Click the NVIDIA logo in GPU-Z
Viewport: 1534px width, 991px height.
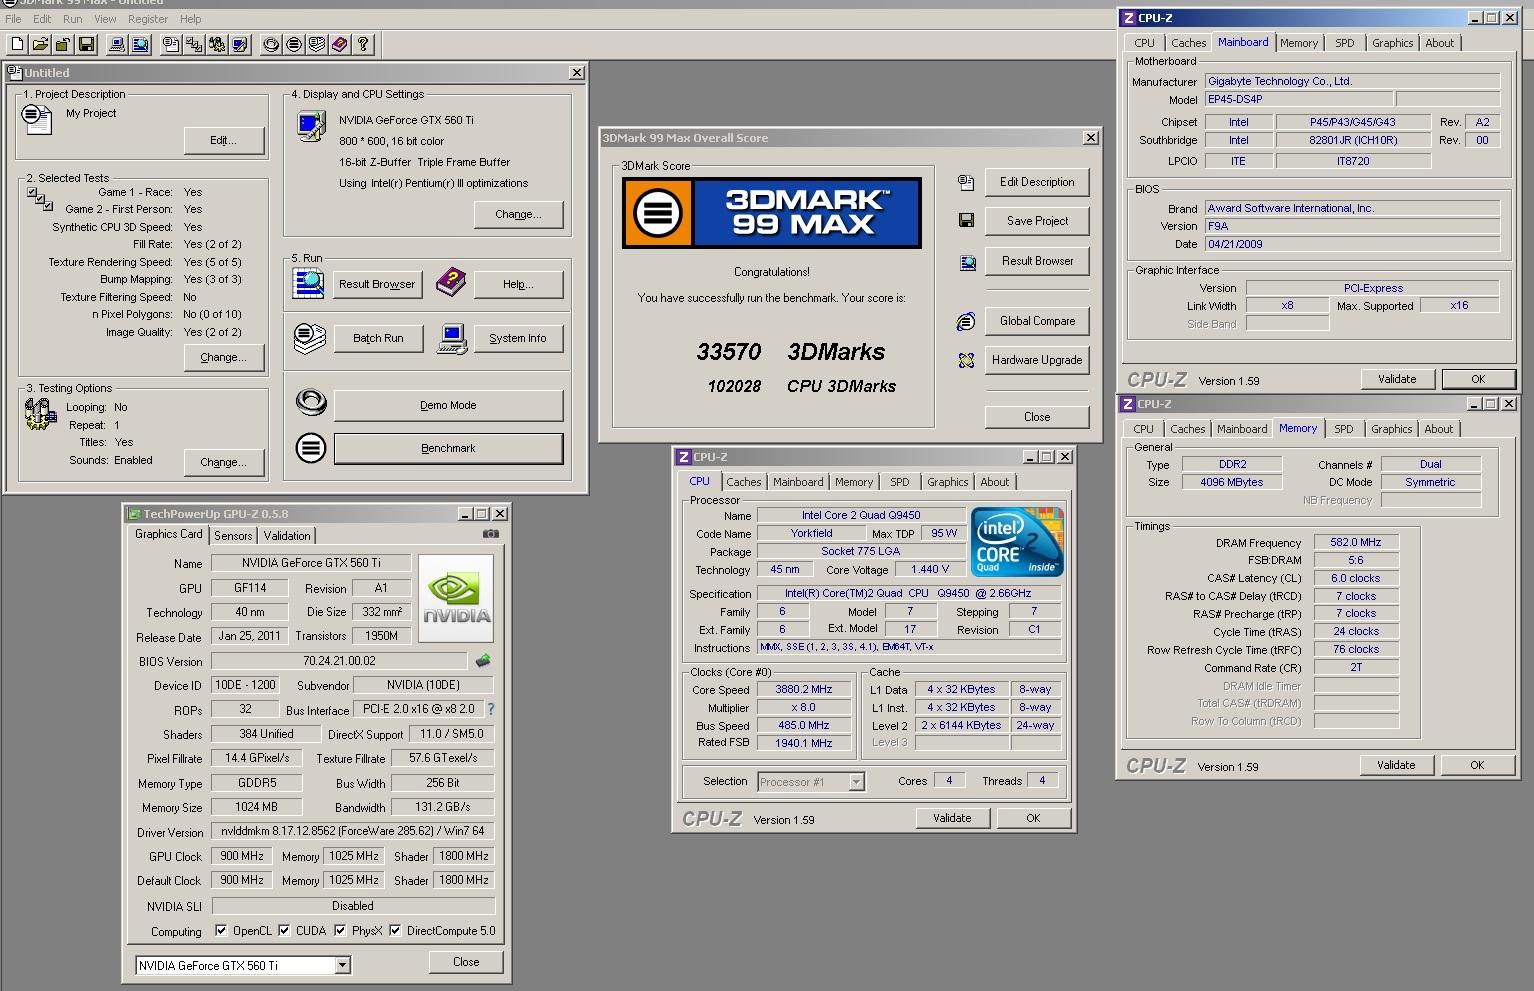pos(456,597)
